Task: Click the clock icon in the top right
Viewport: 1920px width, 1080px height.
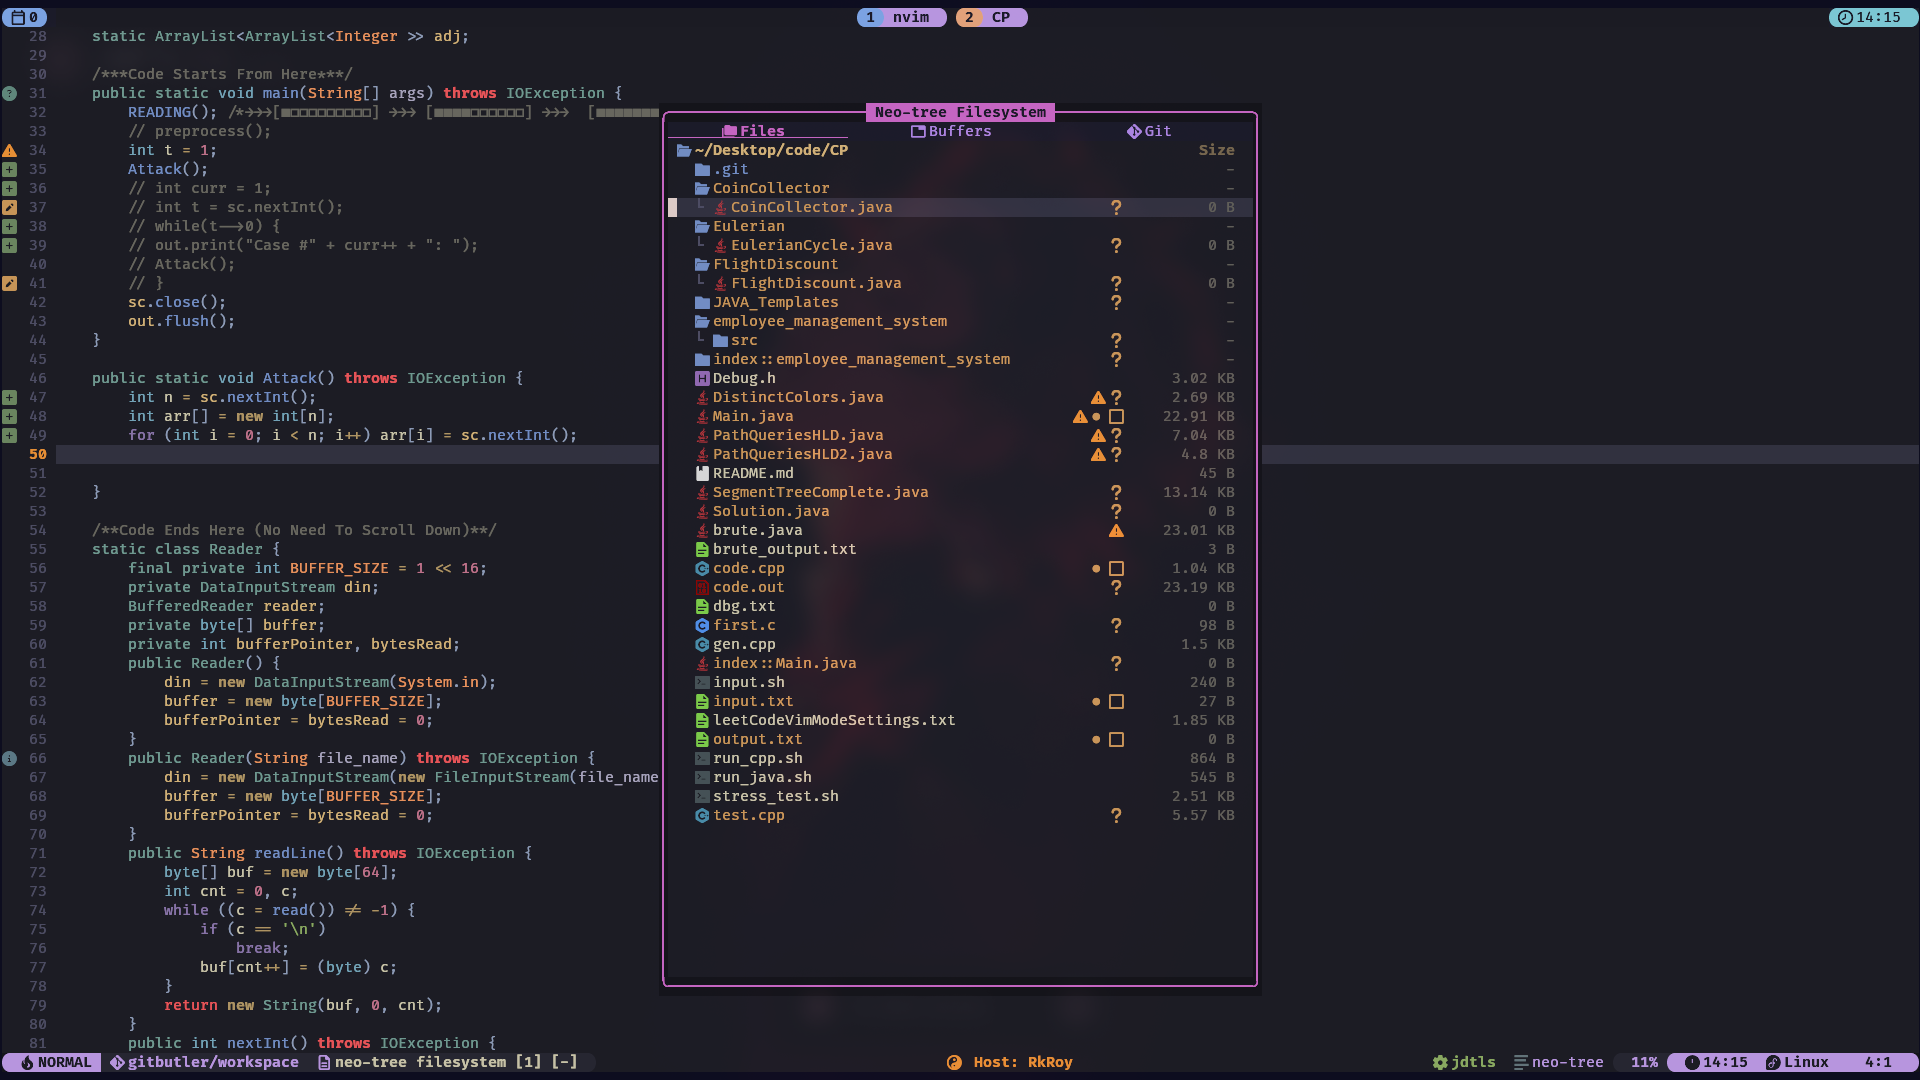Action: point(1845,17)
